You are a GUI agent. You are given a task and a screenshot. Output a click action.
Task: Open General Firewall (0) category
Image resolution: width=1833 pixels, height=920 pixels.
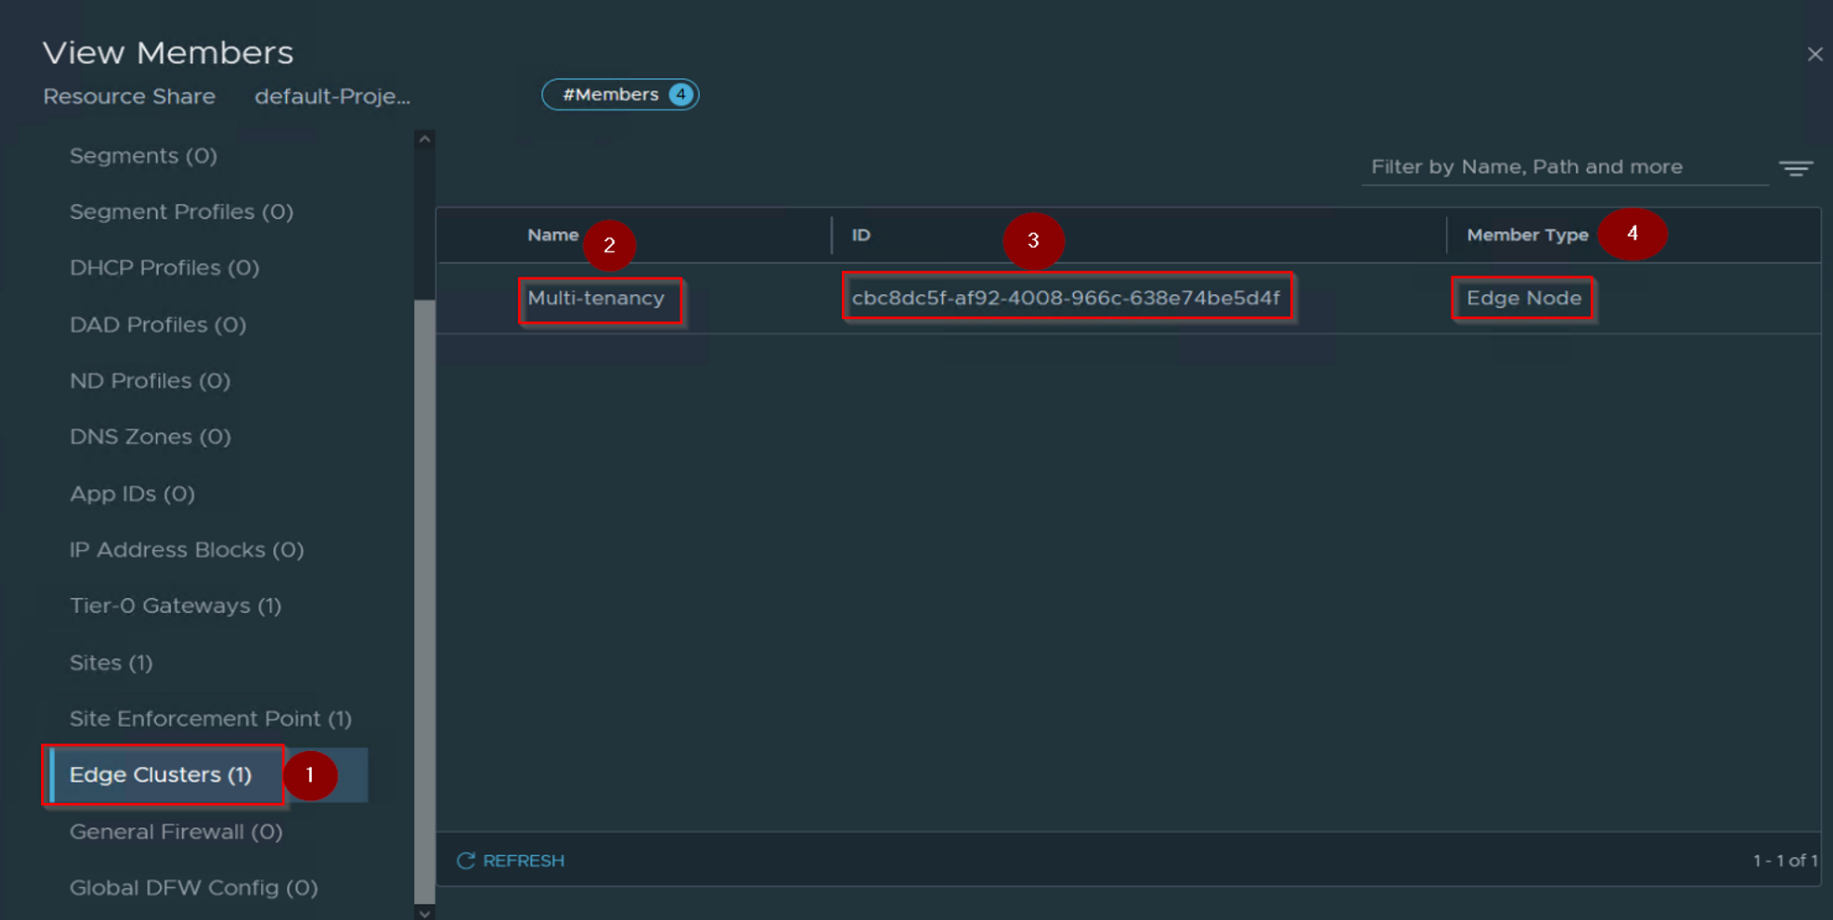point(176,831)
